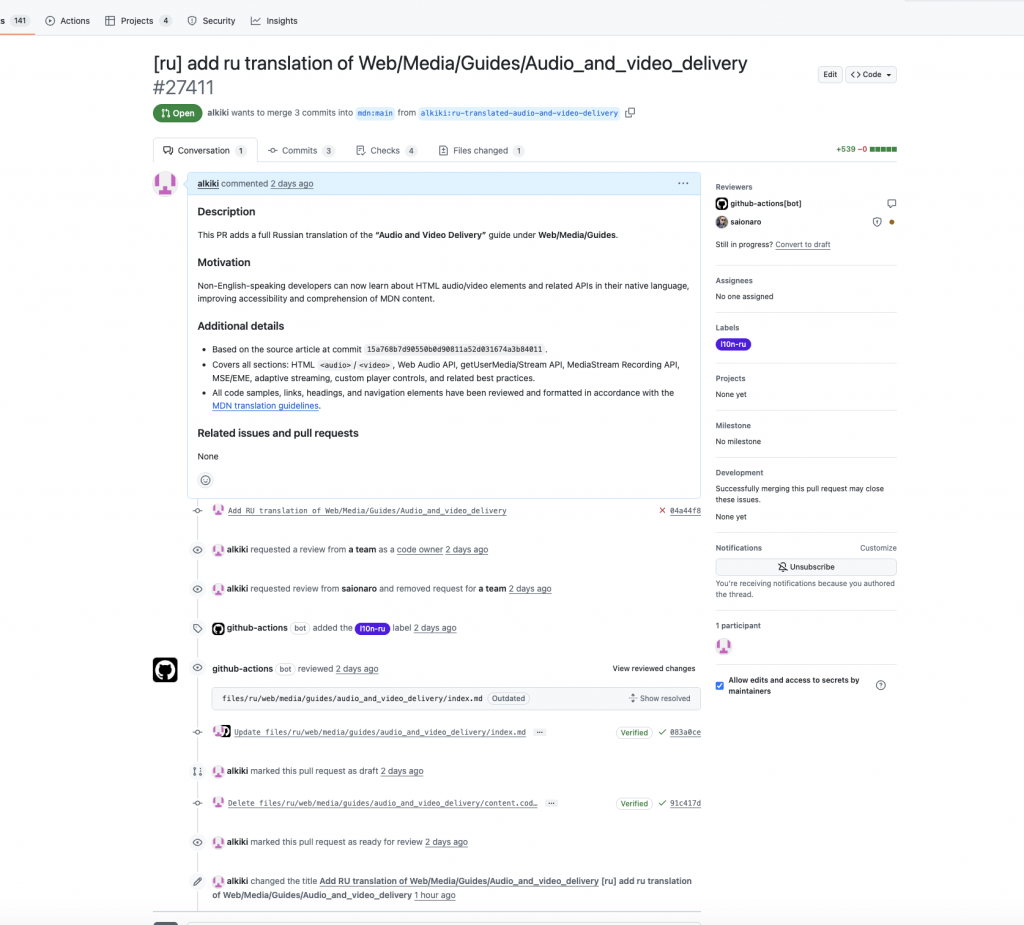Switch to the Files changed tab

pos(481,151)
